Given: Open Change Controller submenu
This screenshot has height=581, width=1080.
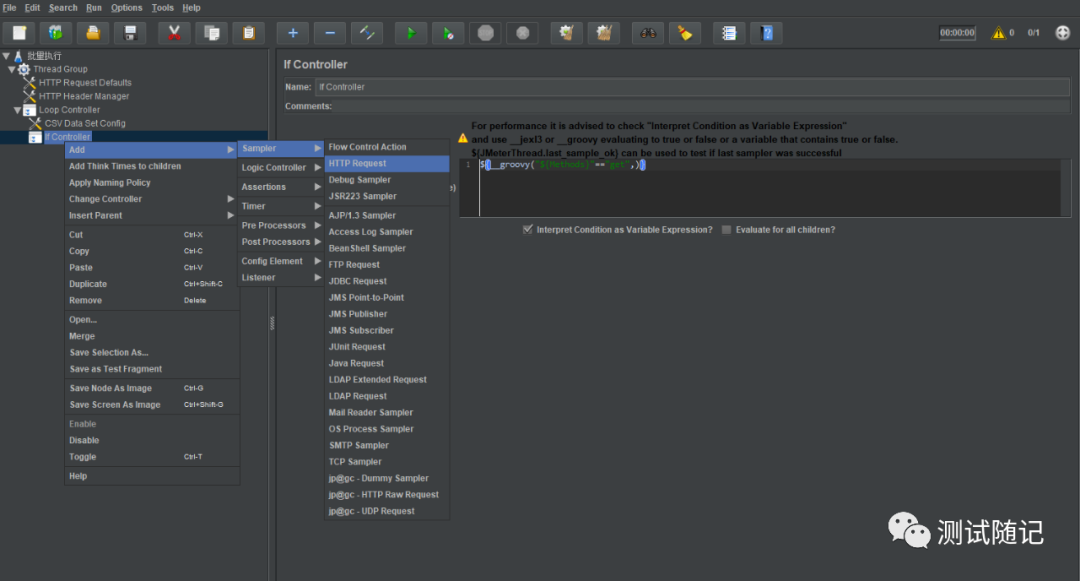Looking at the screenshot, I should click(x=151, y=199).
